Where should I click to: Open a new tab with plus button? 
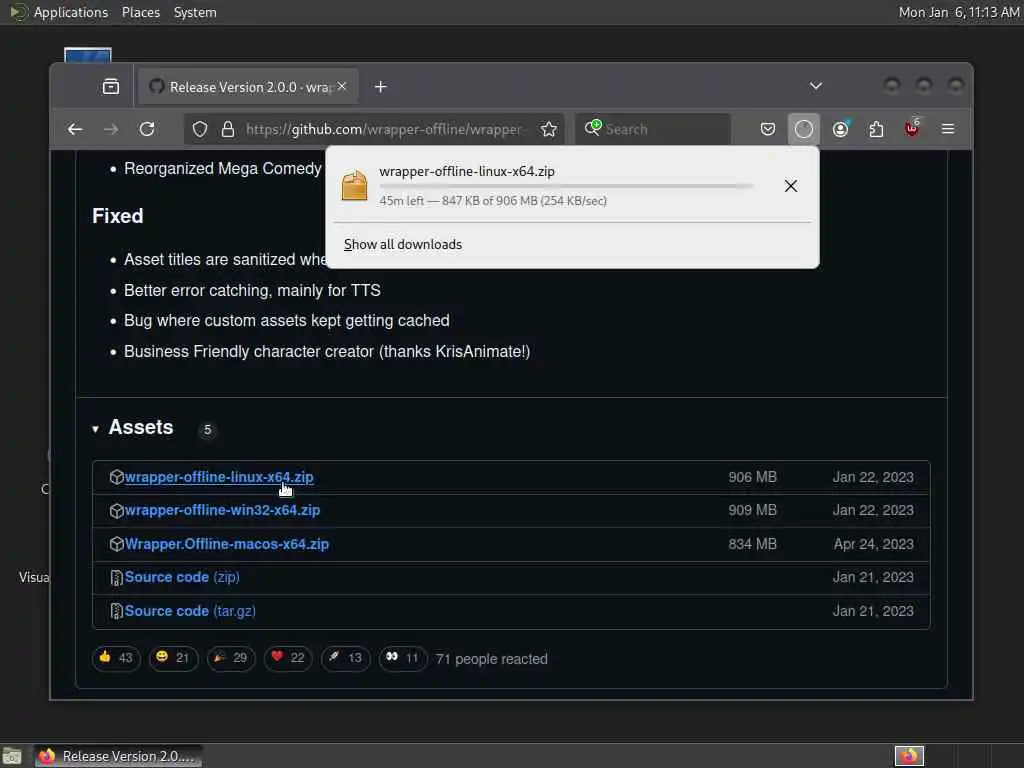click(x=381, y=87)
